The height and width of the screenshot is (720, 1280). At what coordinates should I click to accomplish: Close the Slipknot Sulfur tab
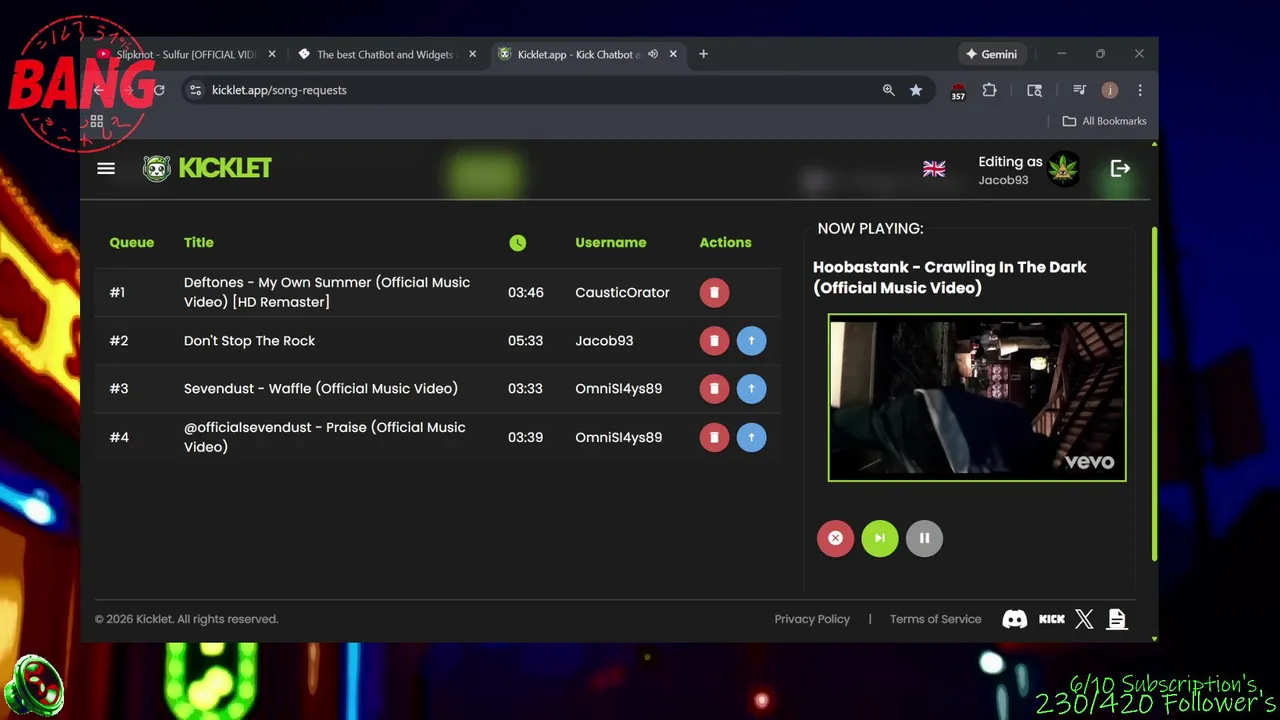coord(272,54)
